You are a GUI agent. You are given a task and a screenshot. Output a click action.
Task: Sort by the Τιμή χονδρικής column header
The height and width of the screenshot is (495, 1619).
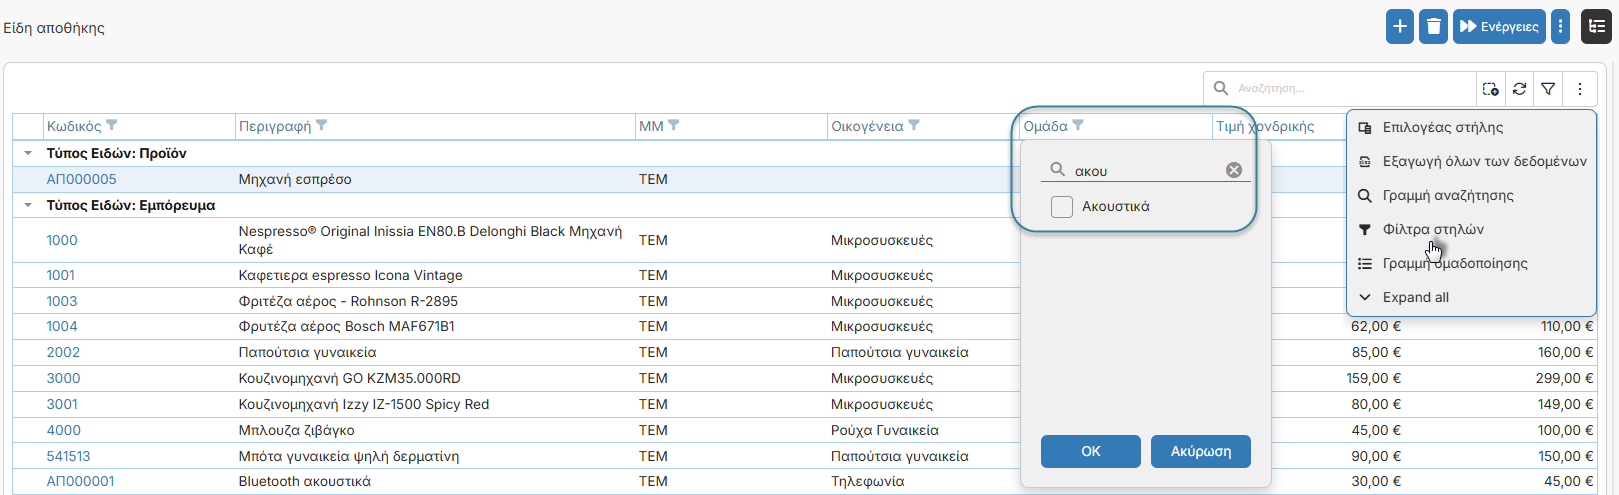click(1265, 126)
